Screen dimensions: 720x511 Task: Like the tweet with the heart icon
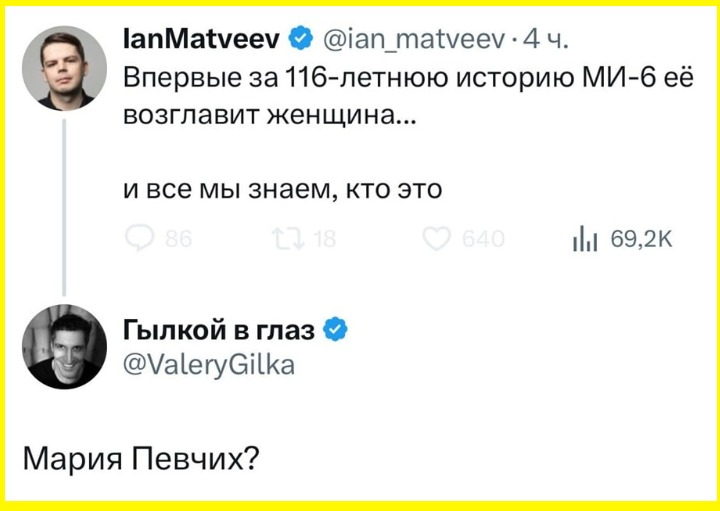(437, 240)
